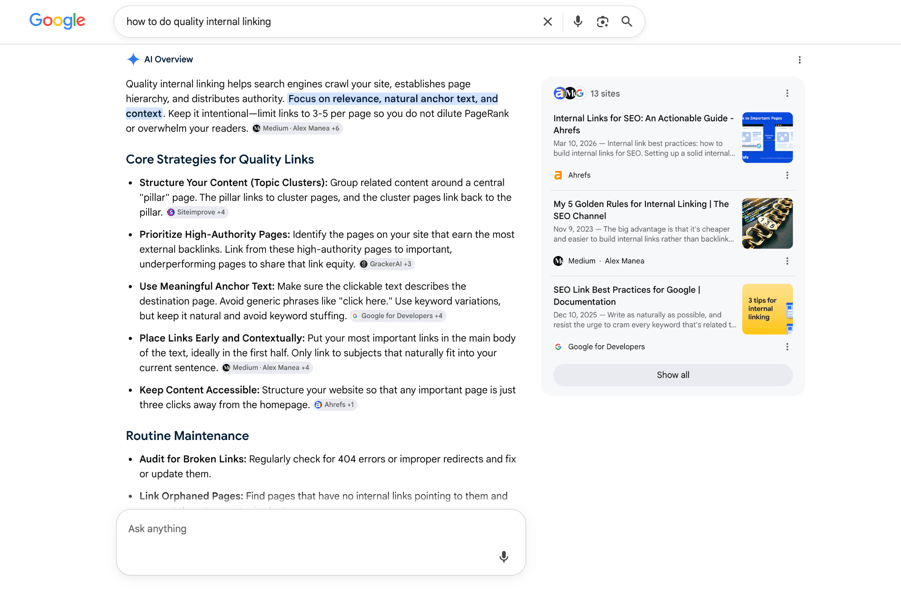
Task: Click the Nov 9, 2023 snippet text
Action: [x=644, y=234]
